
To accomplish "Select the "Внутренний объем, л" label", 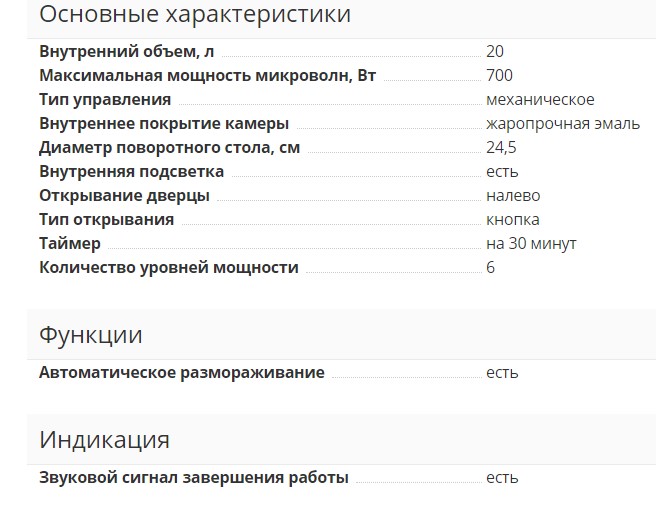I will coord(127,52).
